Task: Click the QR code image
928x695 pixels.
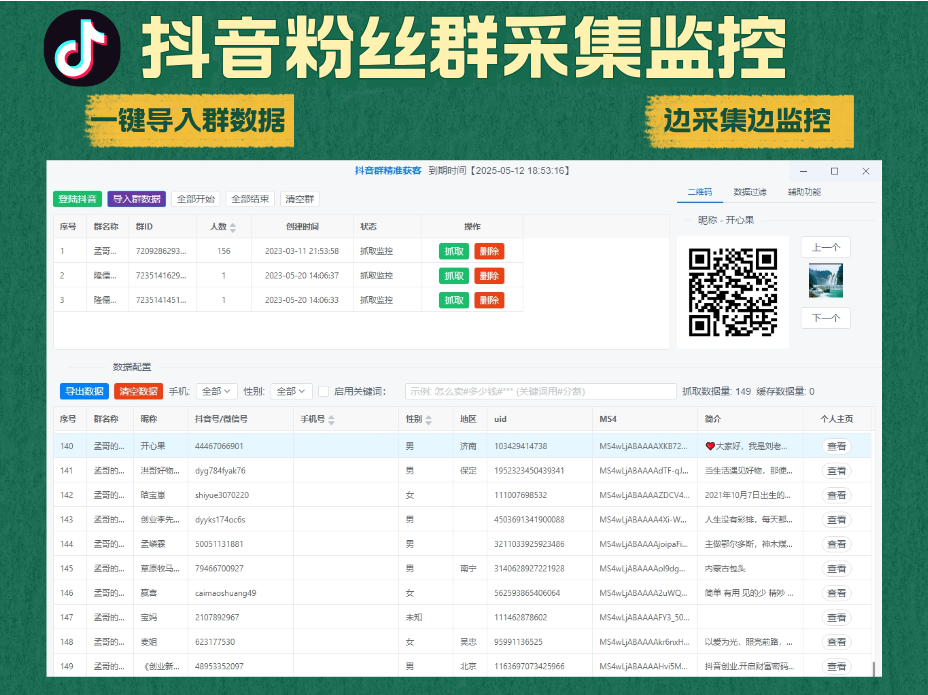Action: (733, 292)
